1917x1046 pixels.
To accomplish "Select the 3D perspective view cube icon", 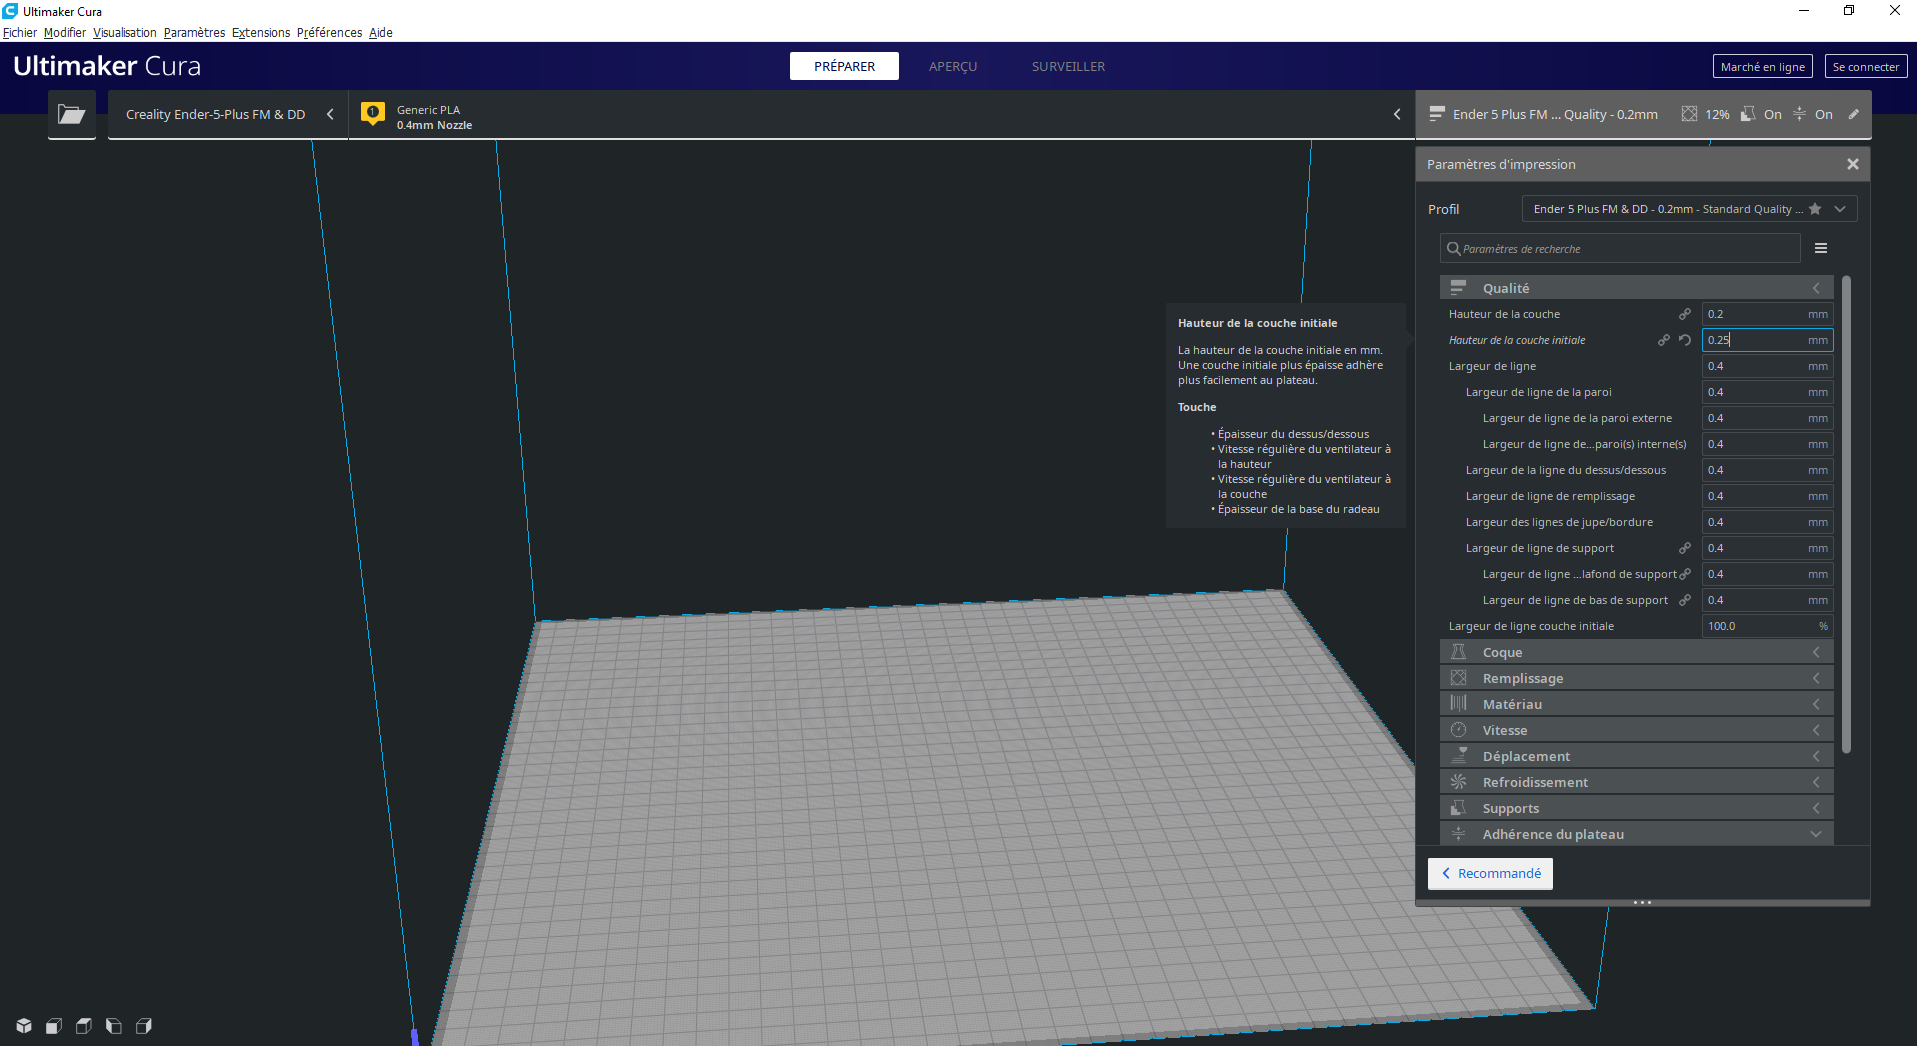I will [24, 1026].
